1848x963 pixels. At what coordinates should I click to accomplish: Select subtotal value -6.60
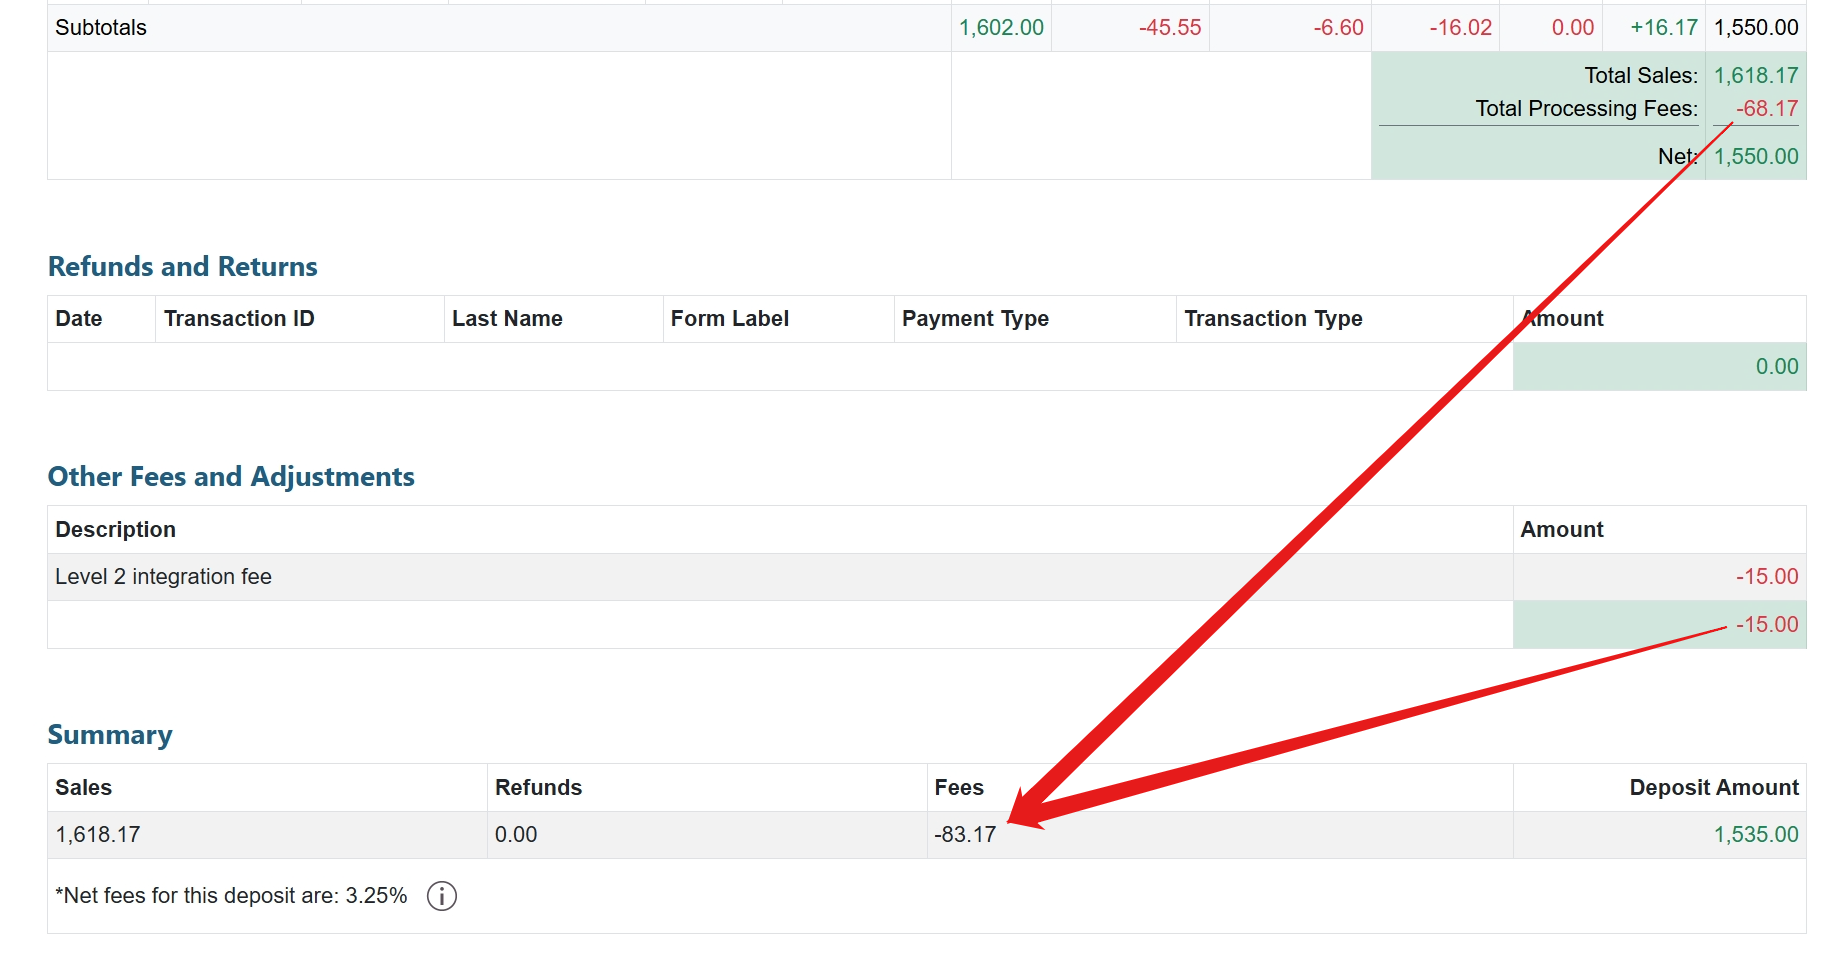1338,28
